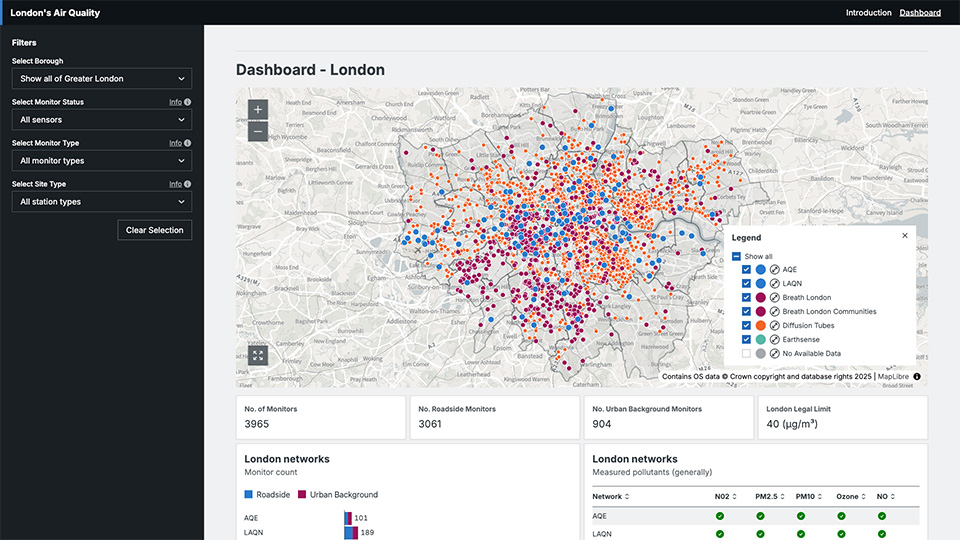Viewport: 960px width, 540px height.
Task: Sort table by NO column
Action: click(886, 497)
